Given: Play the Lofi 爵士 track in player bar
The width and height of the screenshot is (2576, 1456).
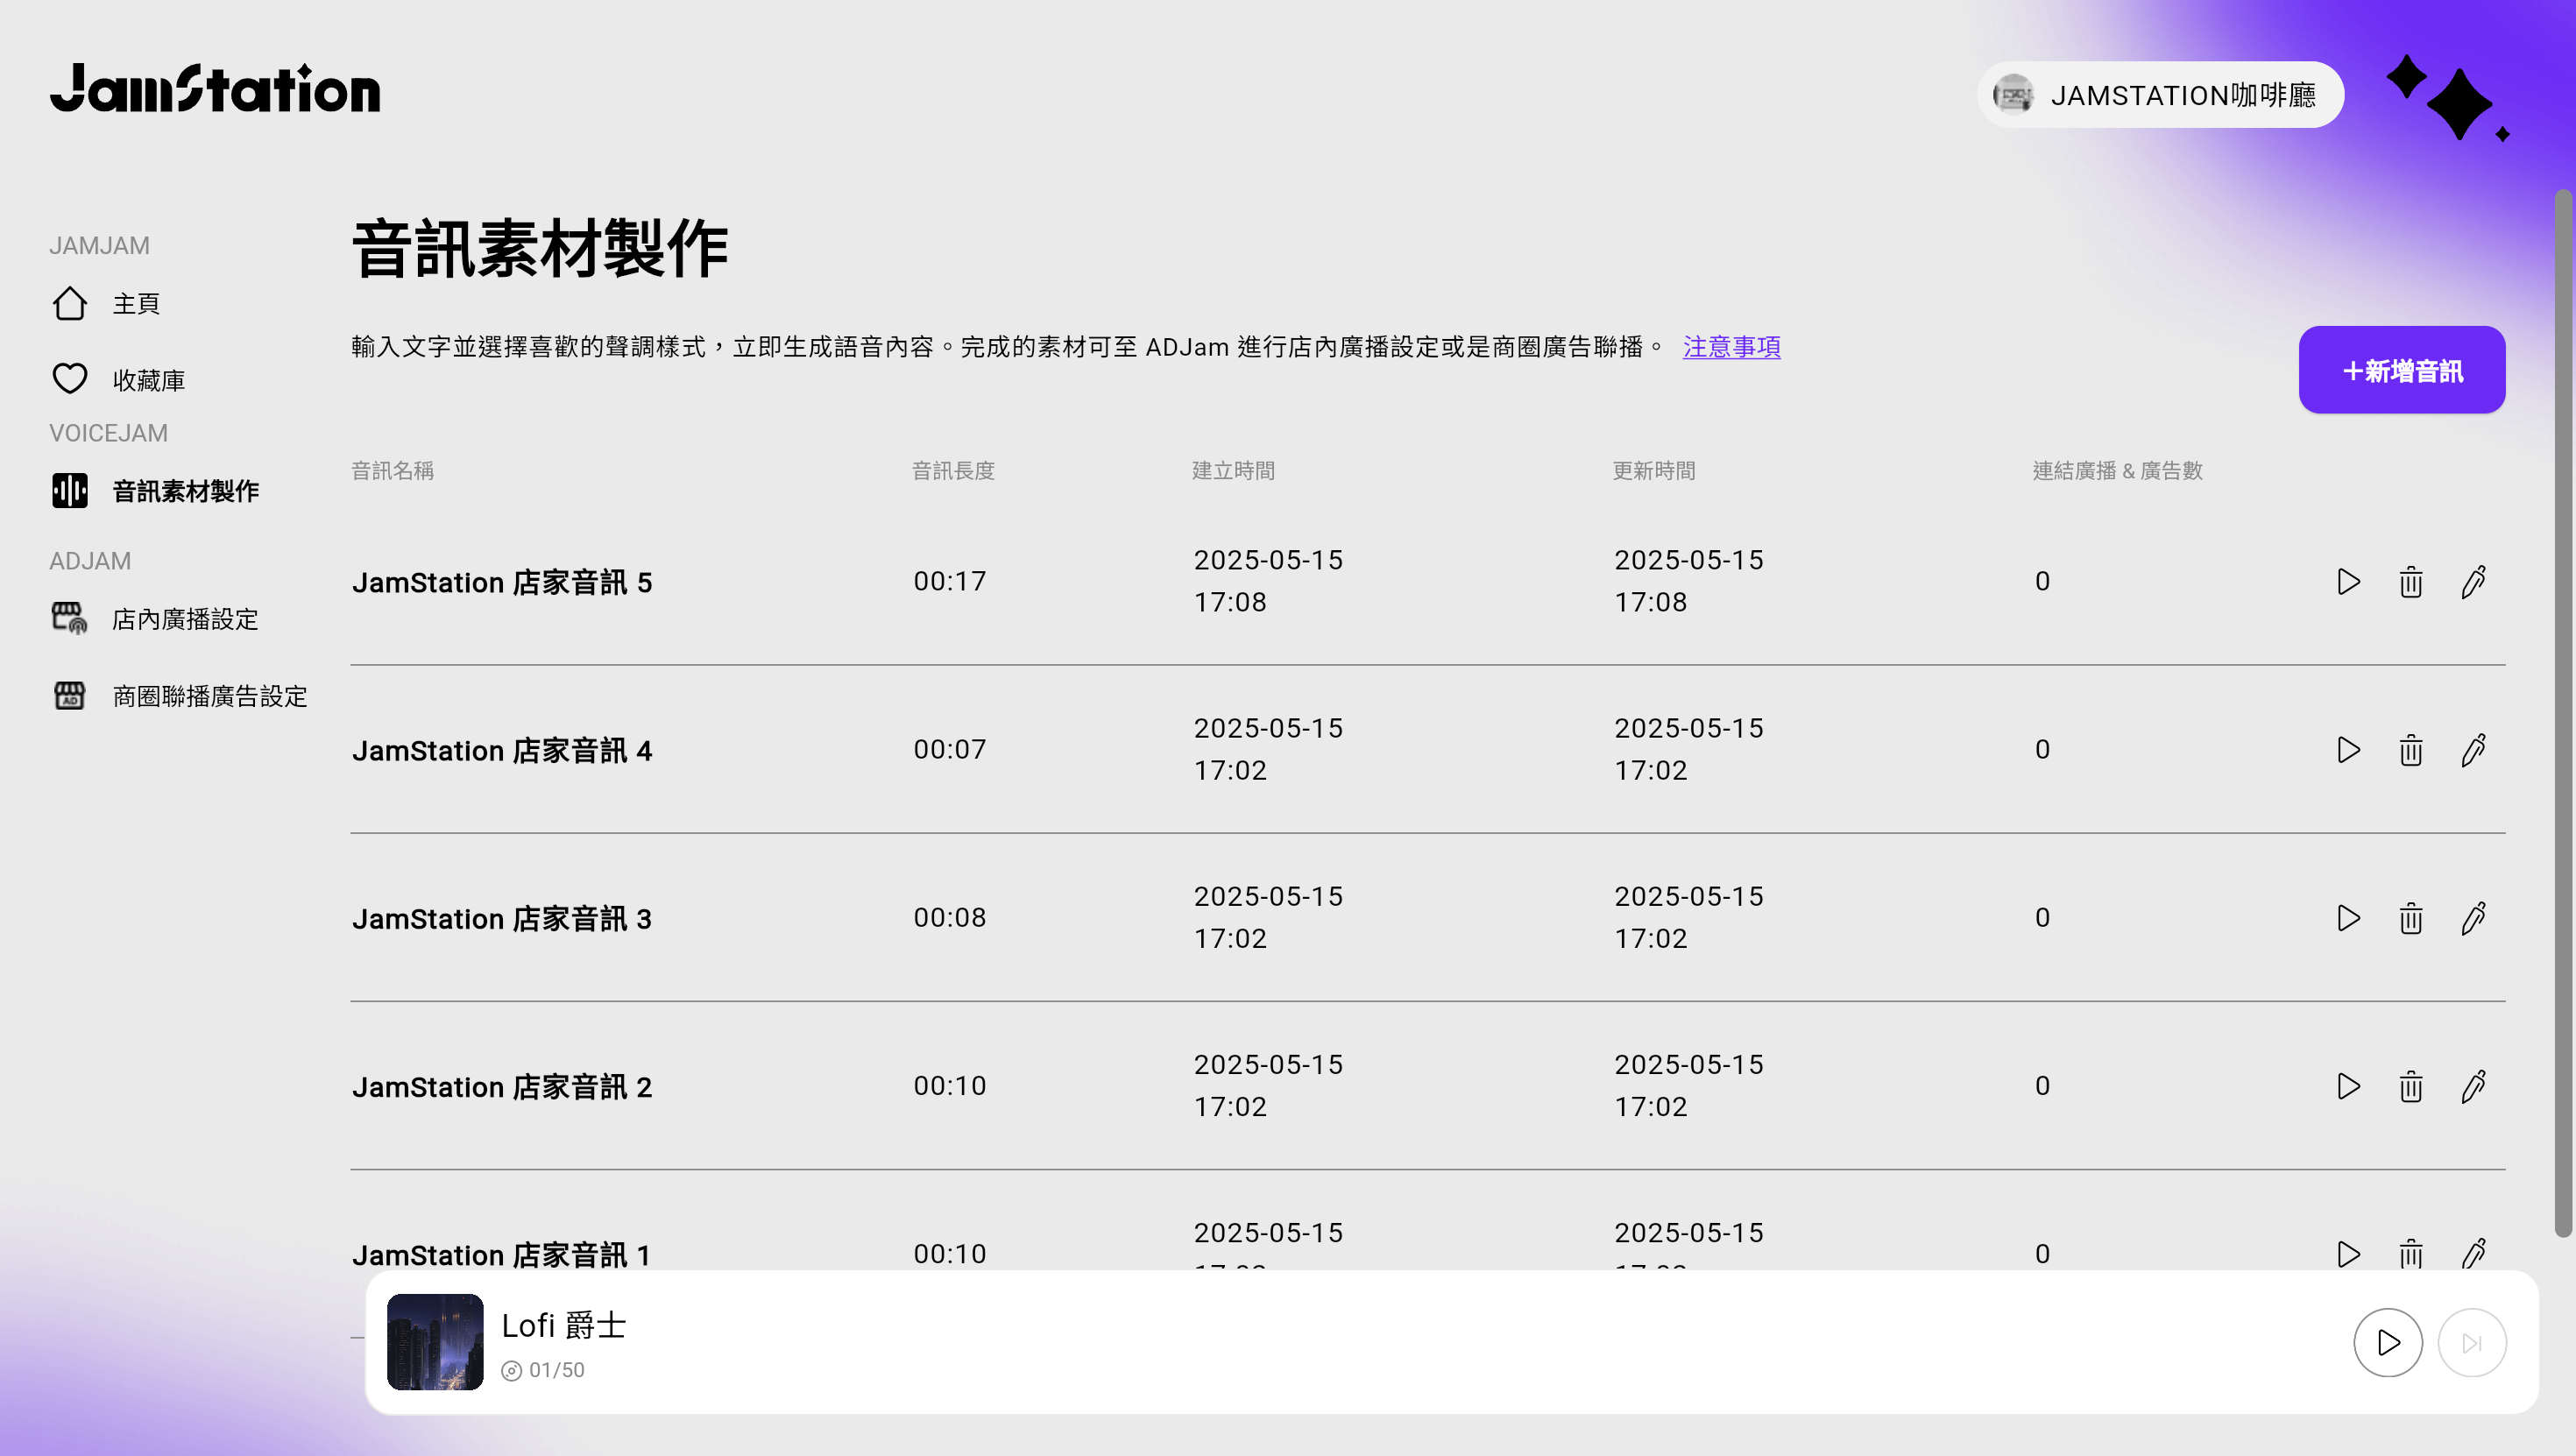Looking at the screenshot, I should pos(2387,1342).
